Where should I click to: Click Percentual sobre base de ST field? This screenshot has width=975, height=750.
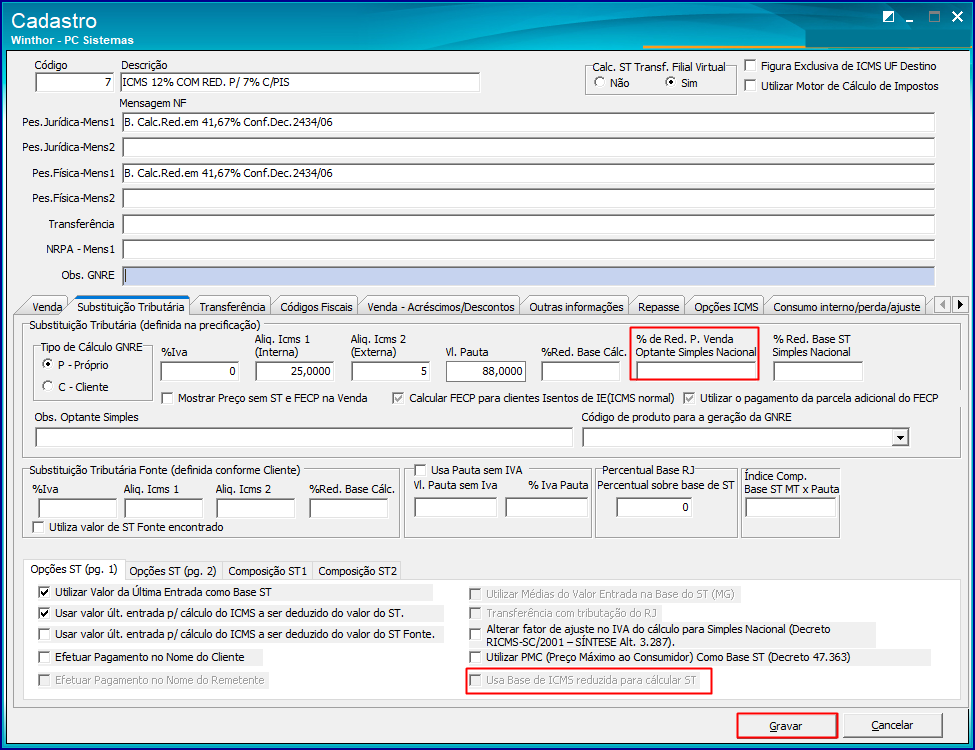coord(654,507)
